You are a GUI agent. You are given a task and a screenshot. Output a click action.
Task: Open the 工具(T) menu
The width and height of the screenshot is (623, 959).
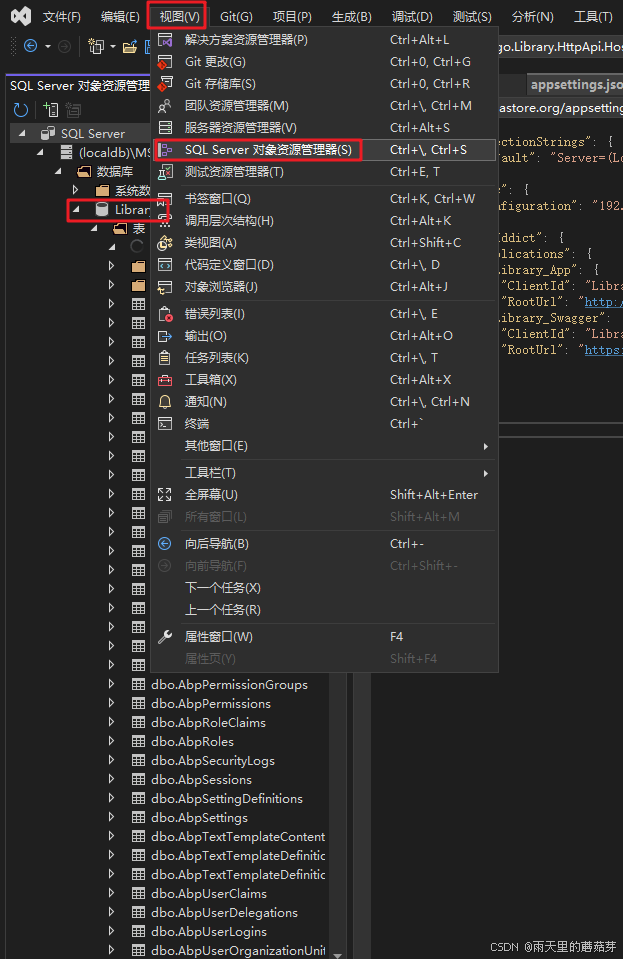[x=592, y=17]
